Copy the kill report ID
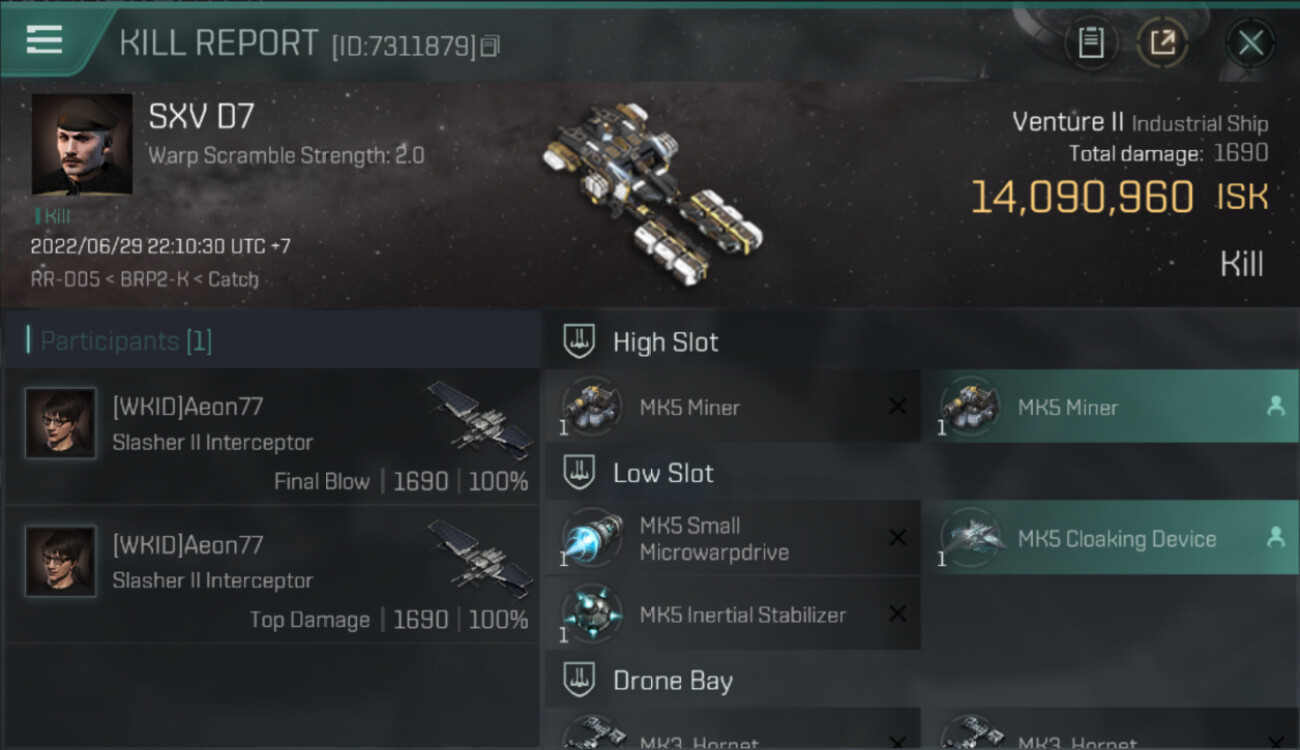Viewport: 1300px width, 750px height. point(490,46)
